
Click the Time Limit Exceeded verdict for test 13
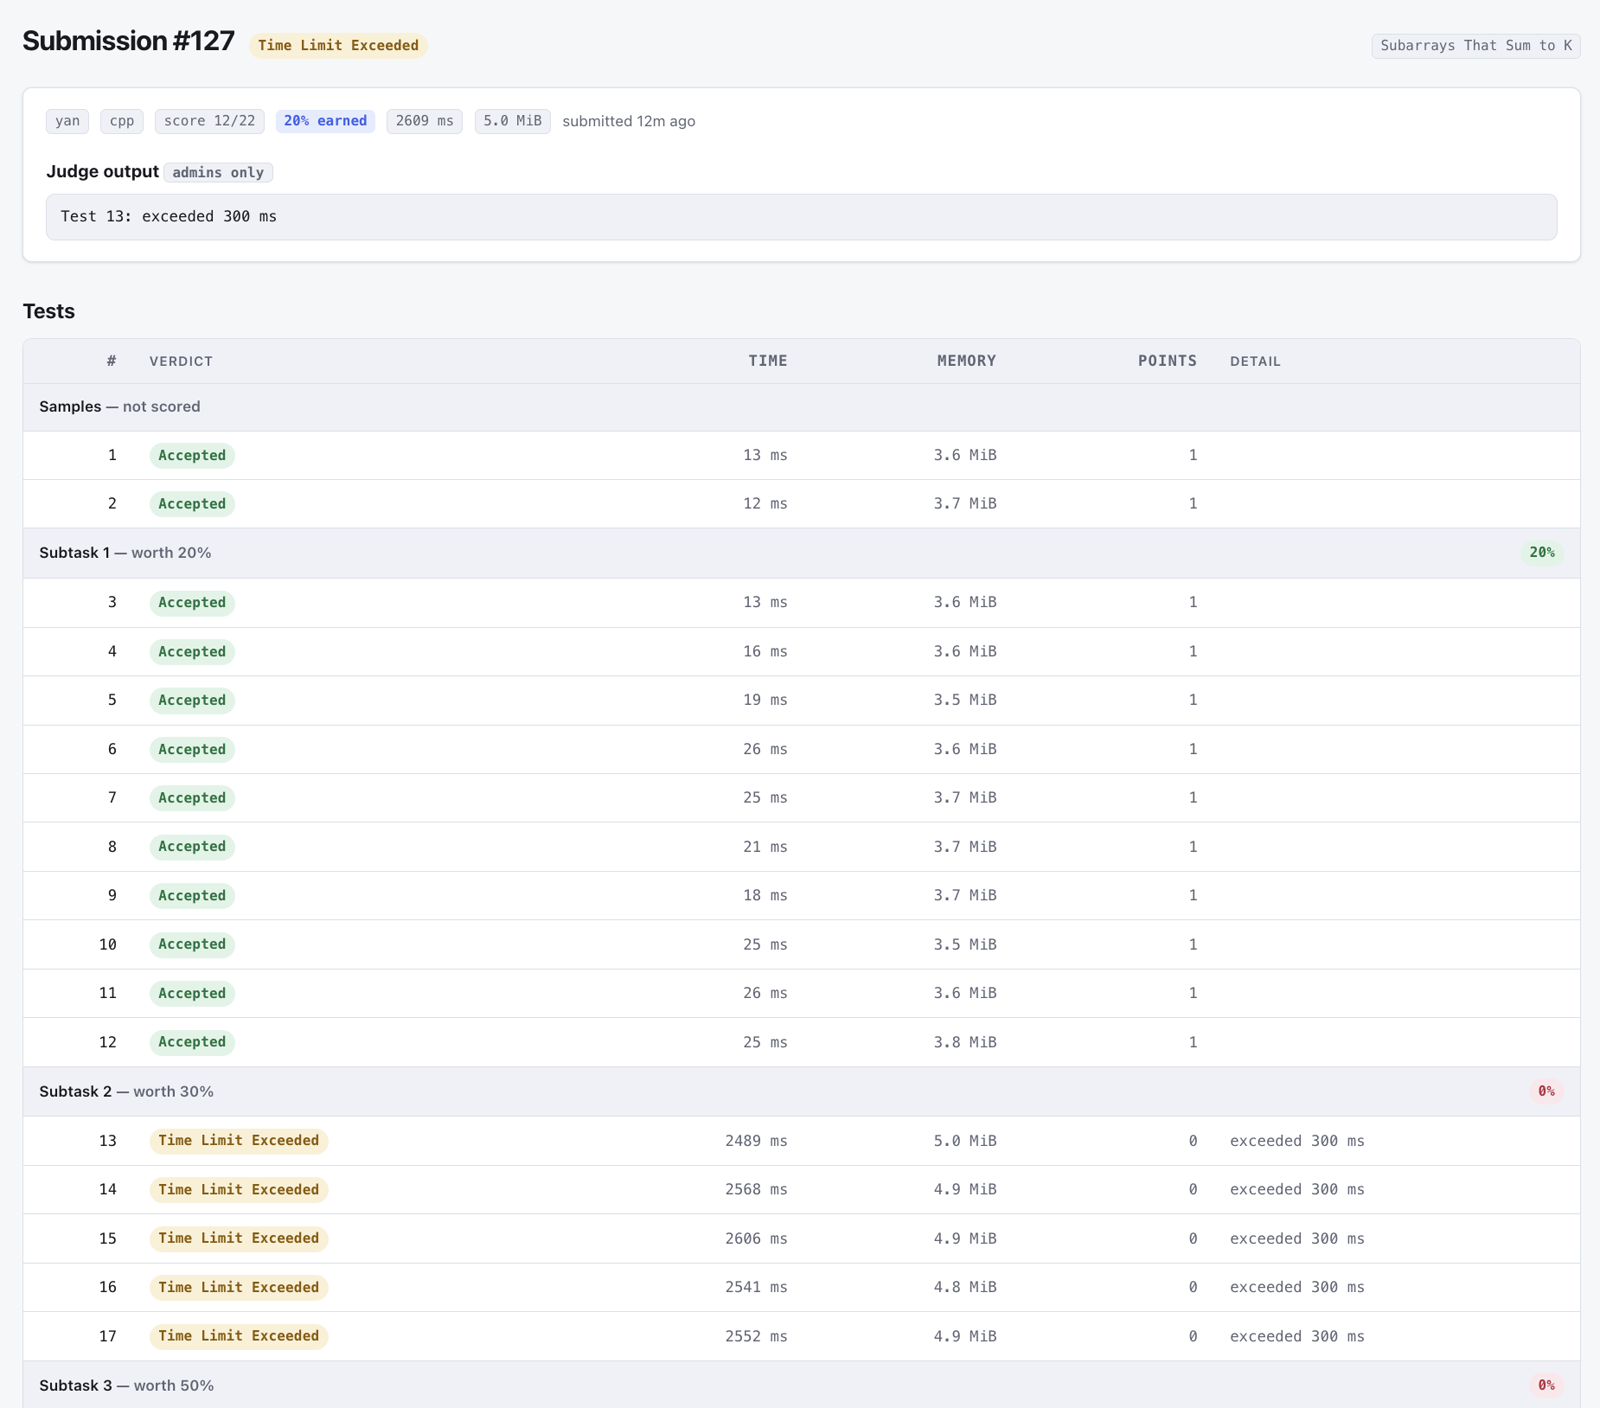point(239,1141)
